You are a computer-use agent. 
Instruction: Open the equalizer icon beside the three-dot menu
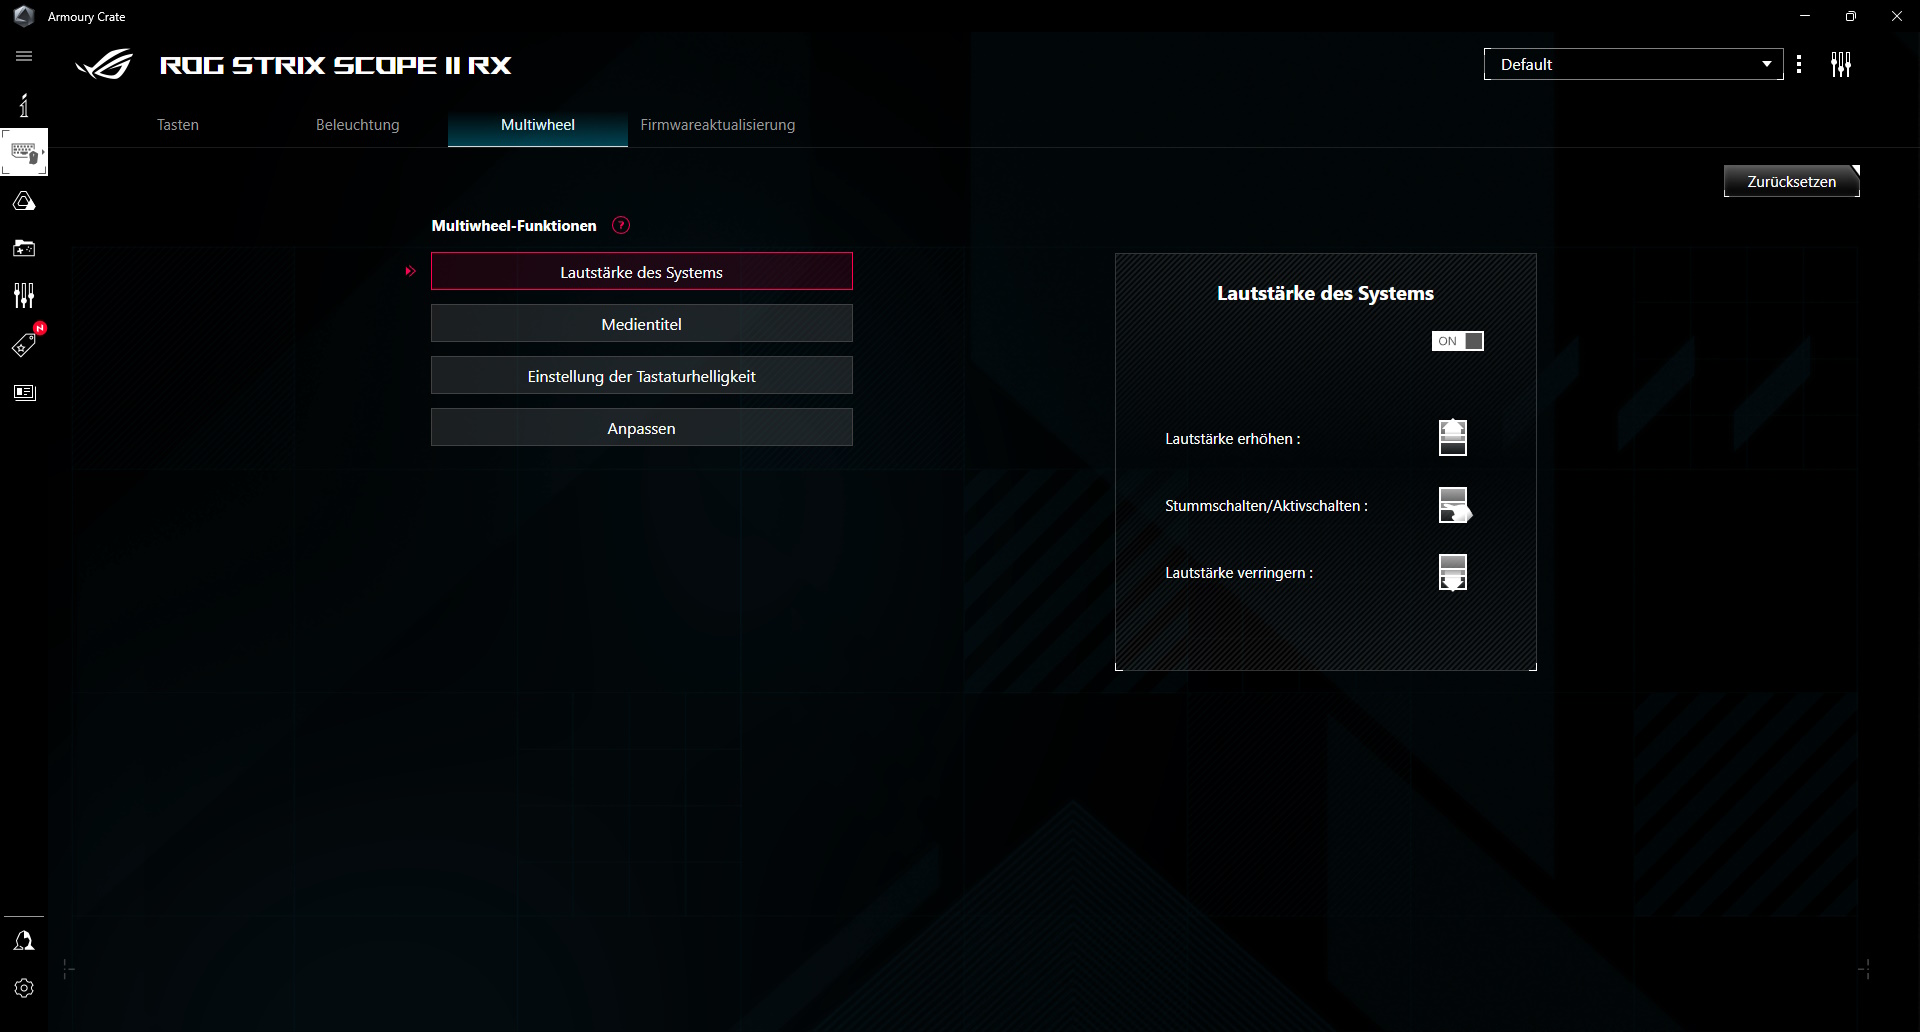tap(1841, 64)
